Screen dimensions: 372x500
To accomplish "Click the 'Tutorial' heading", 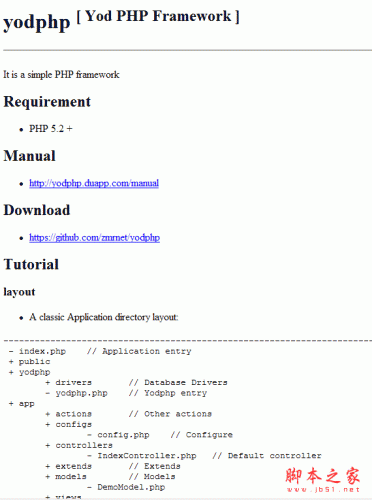I will (31, 264).
